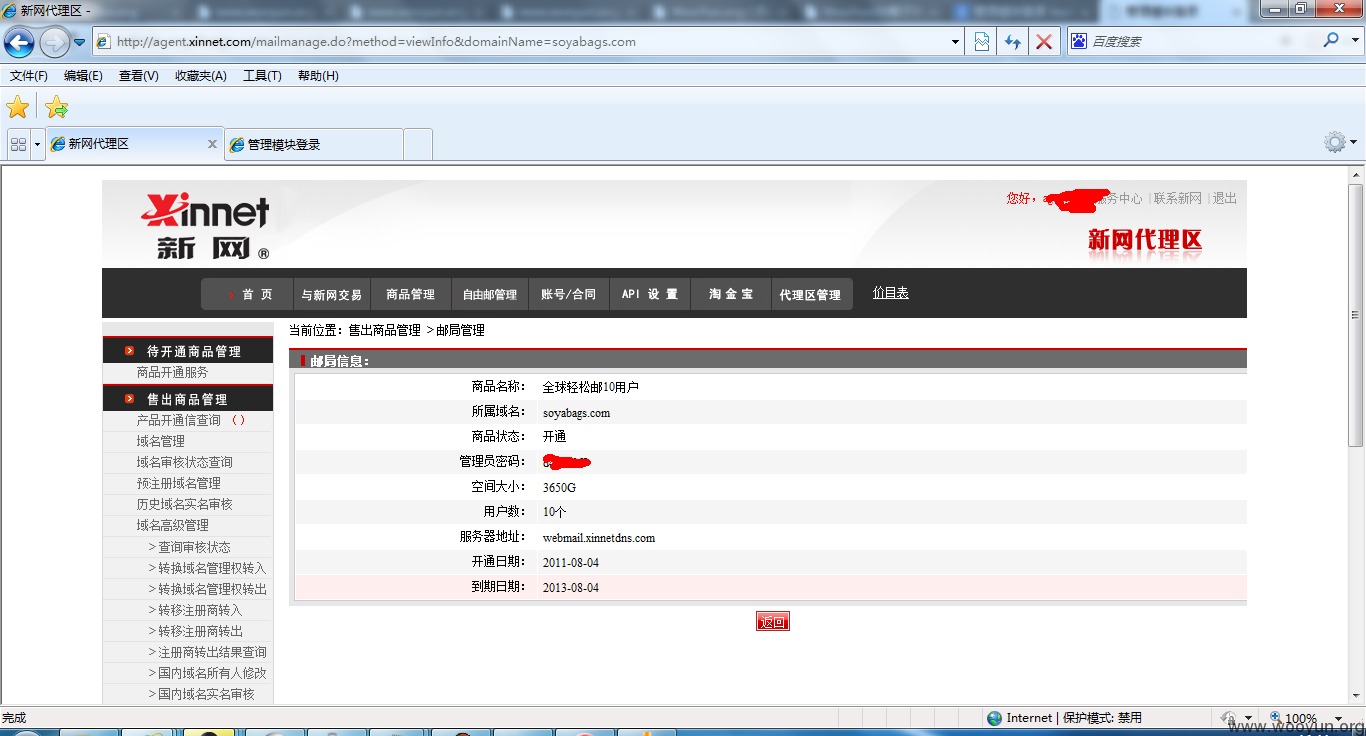
Task: Expand 域名高级管理 in the sidebar
Action: tap(172, 525)
